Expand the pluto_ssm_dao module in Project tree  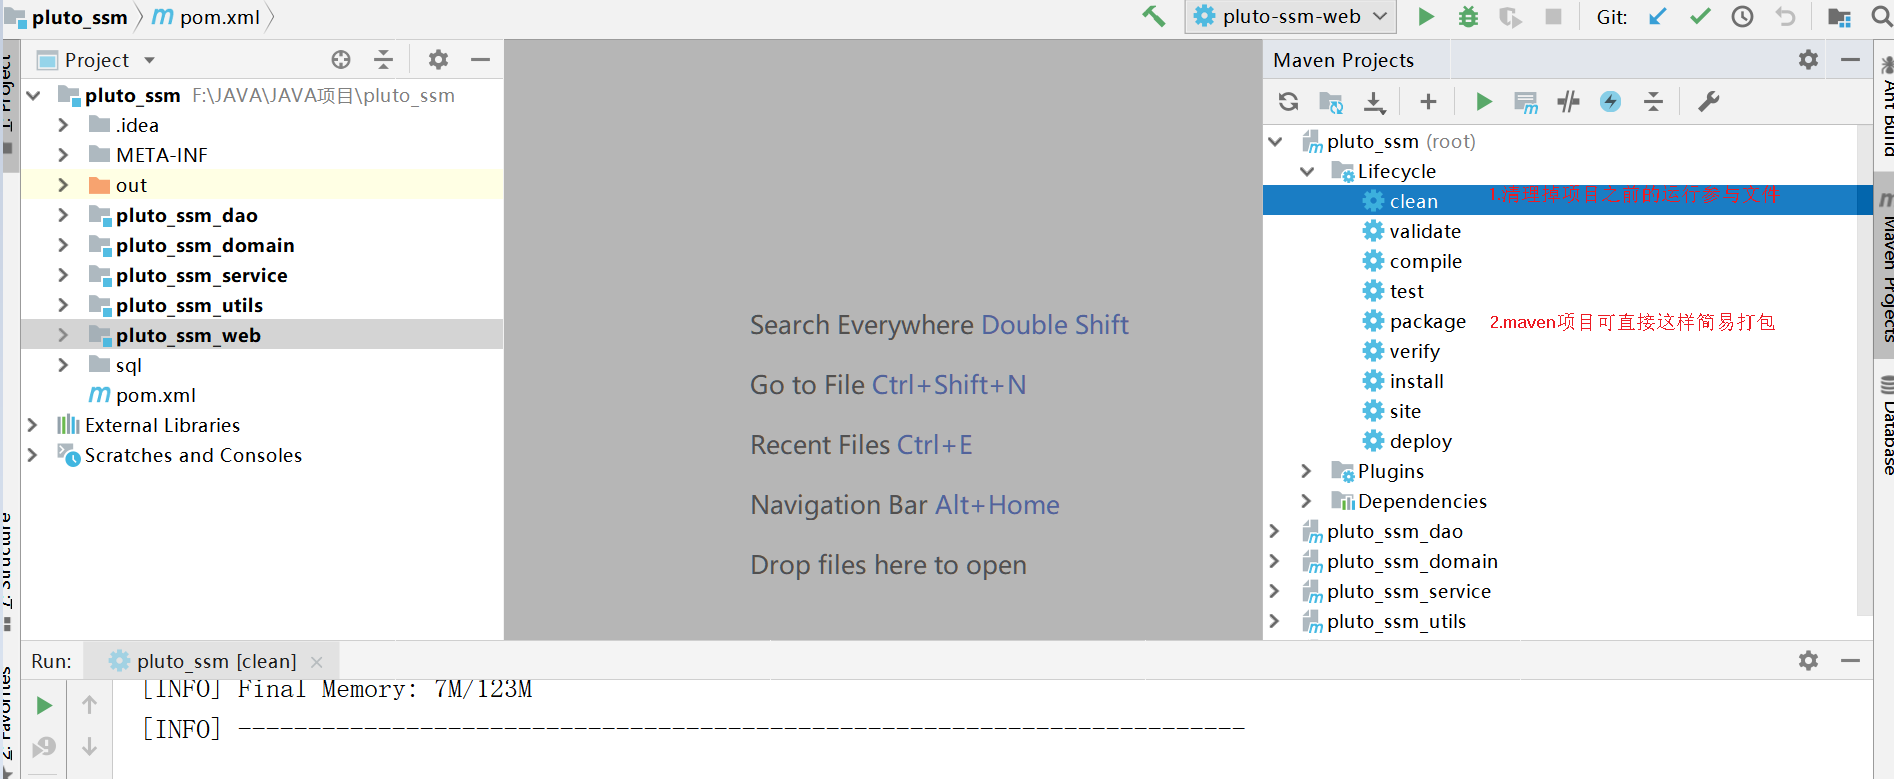tap(63, 215)
